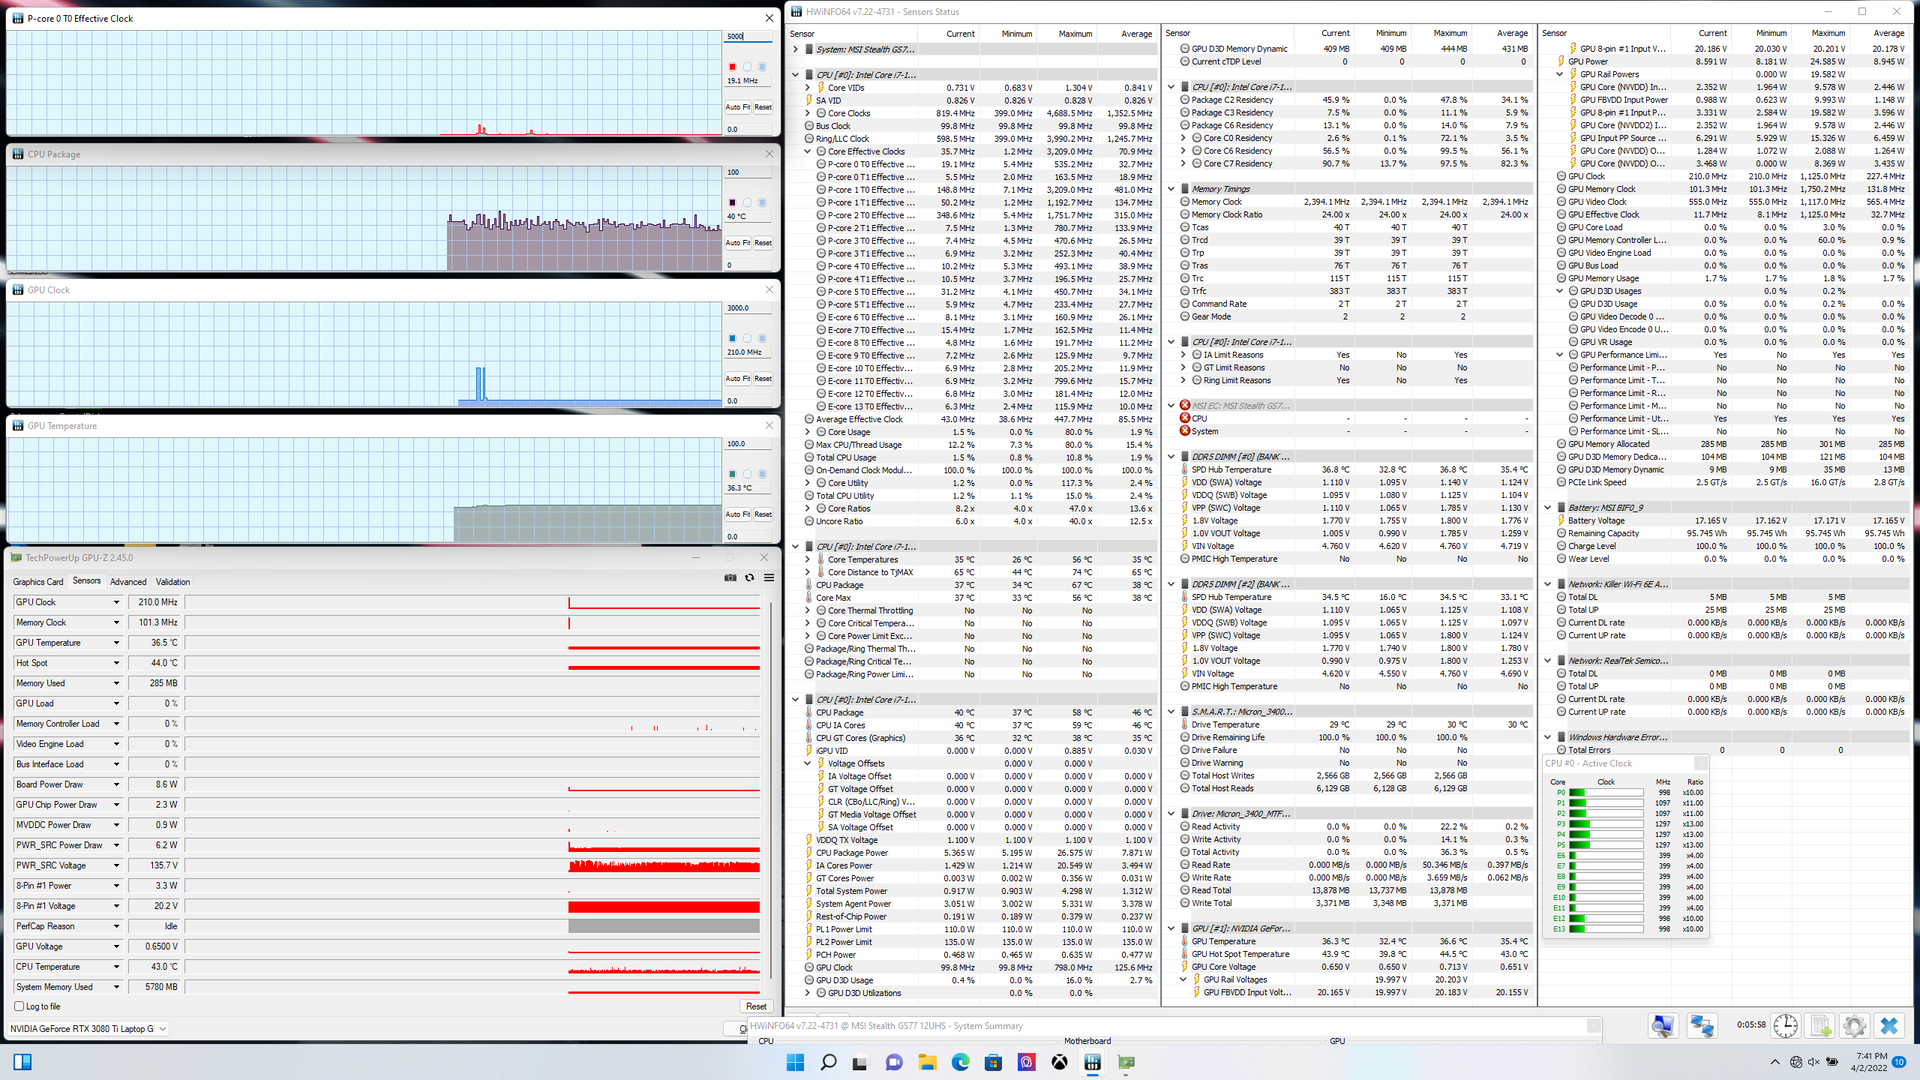Click HWiNFO summary magnifier monitor icon
Image resolution: width=1920 pixels, height=1080 pixels.
(1662, 1026)
